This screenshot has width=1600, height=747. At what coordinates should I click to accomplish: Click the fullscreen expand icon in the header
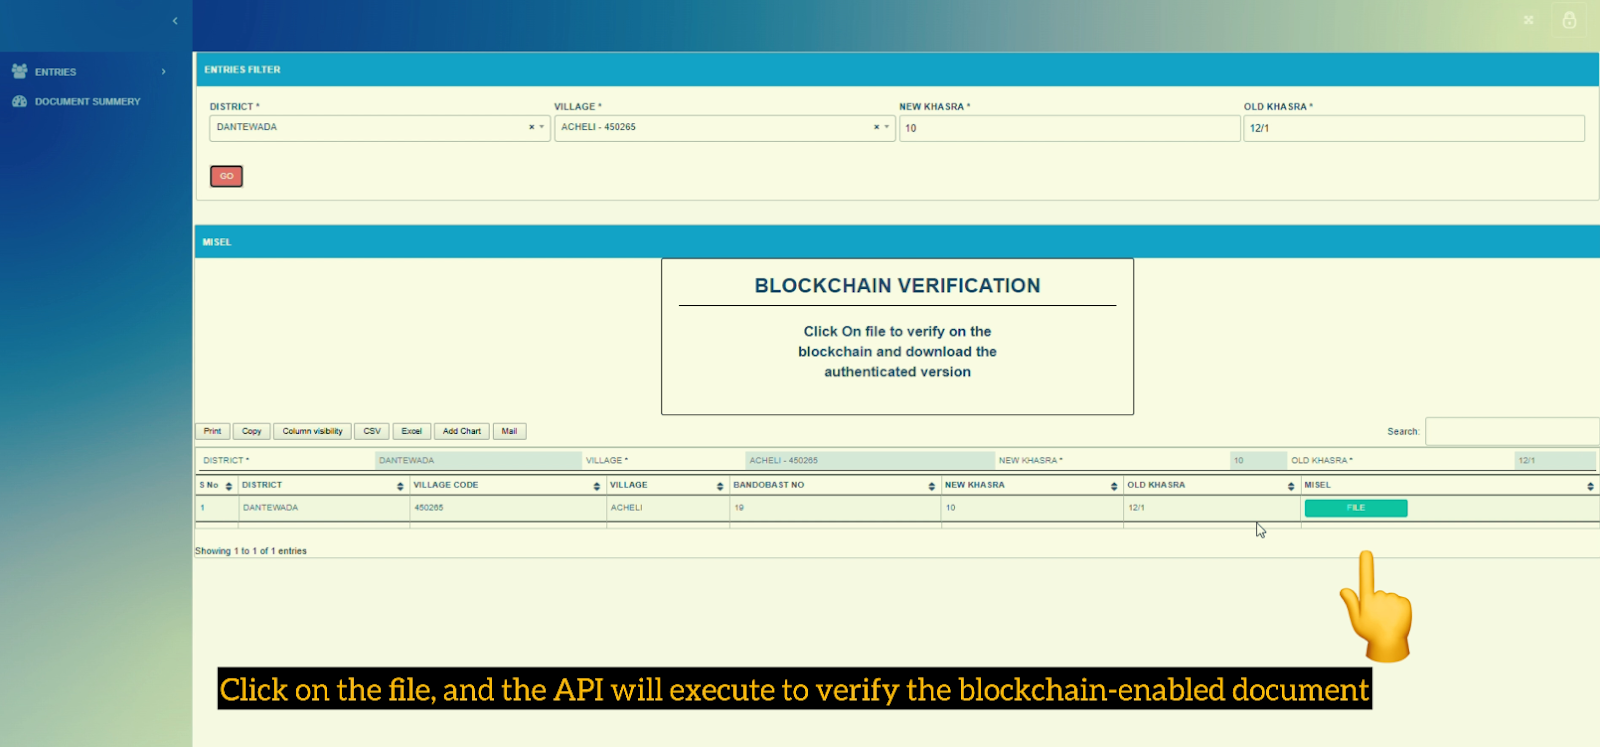point(1528,20)
